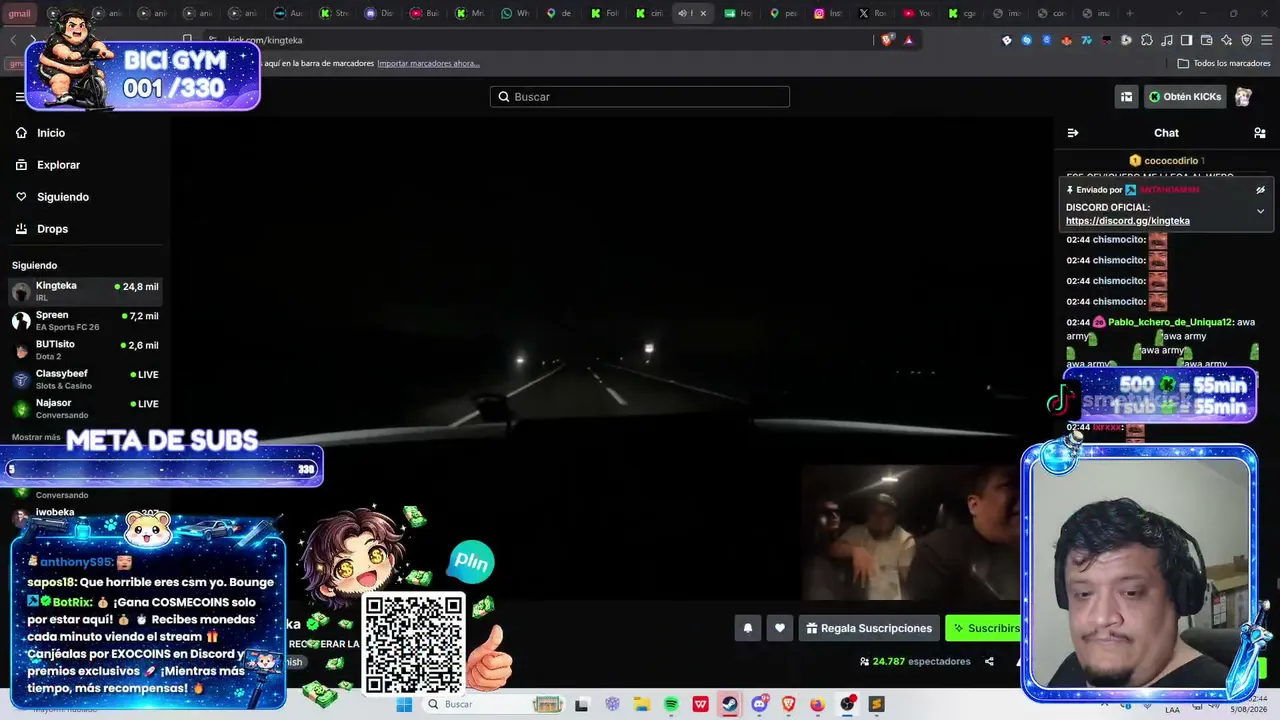1280x720 pixels.
Task: Click username Pablo_kchero_de_Uniqua12 in chat
Action: click(1170, 322)
